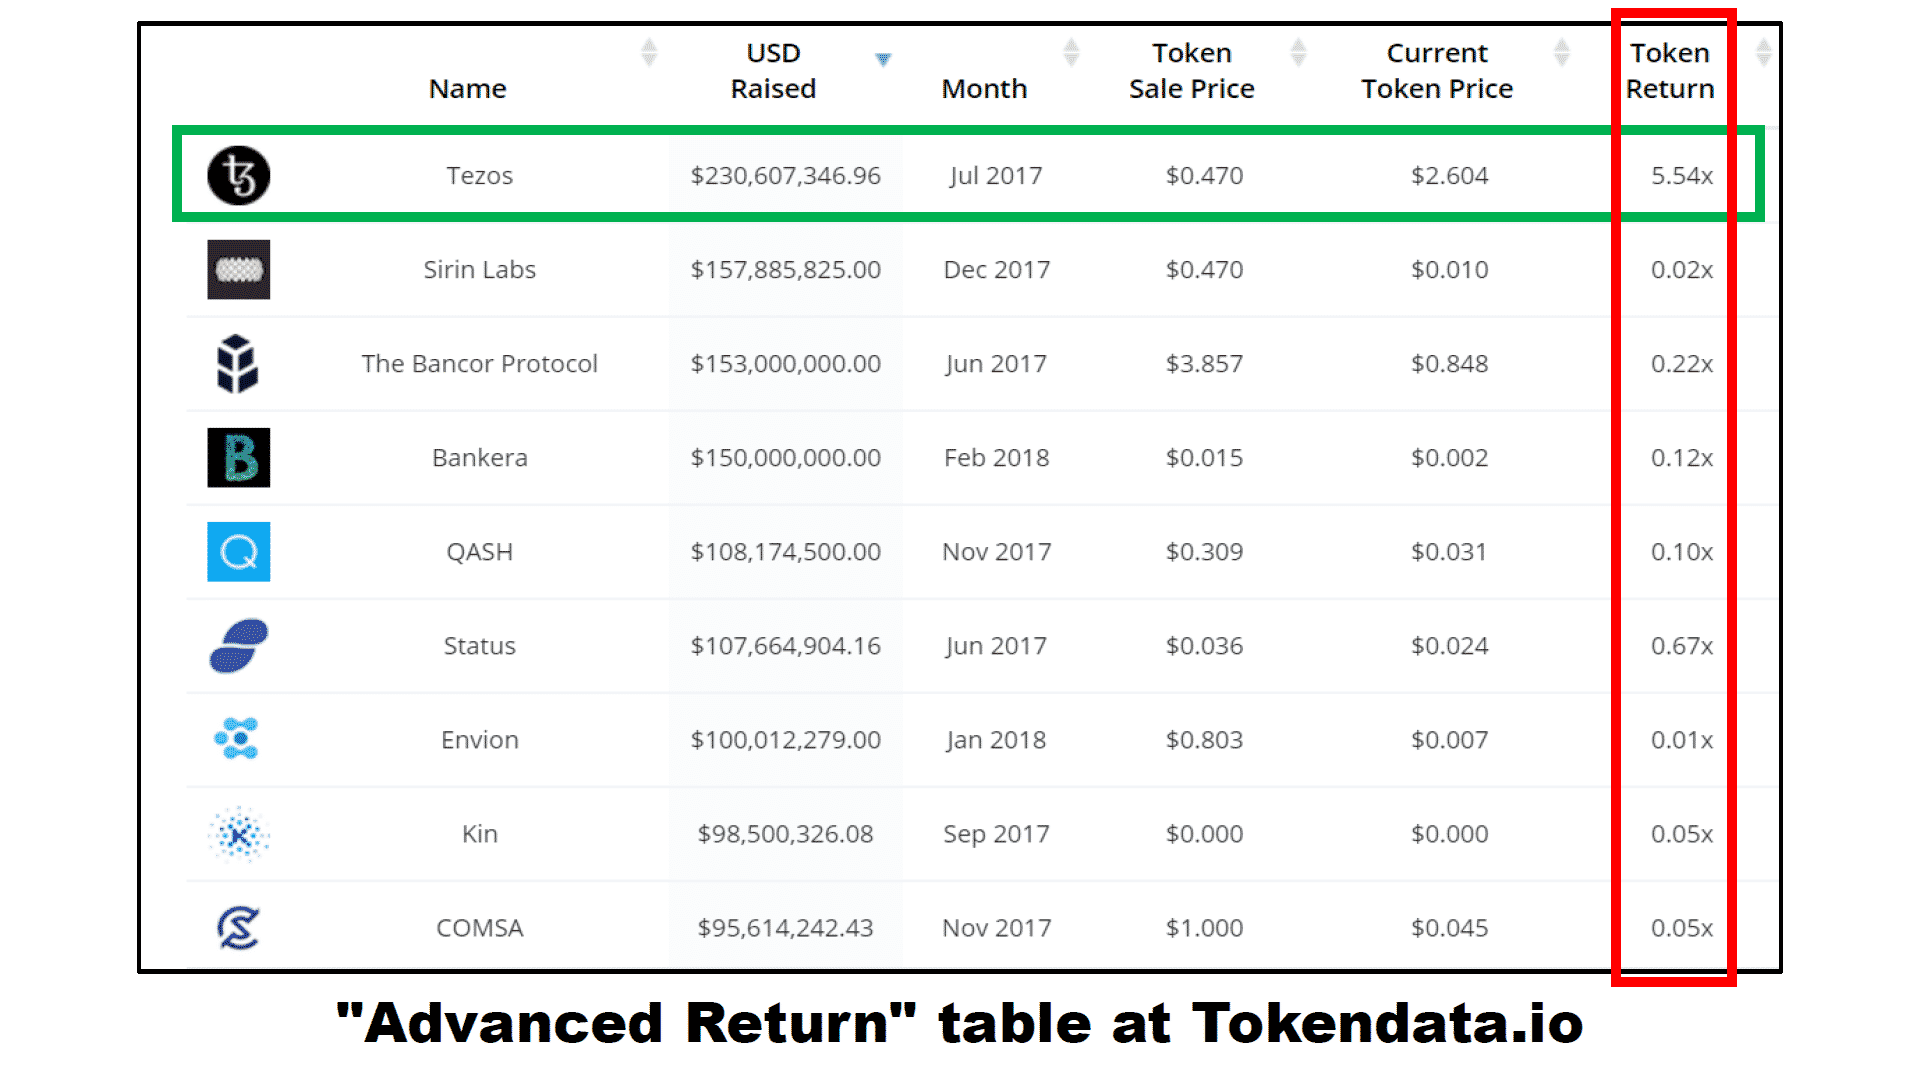Click the Token Return column header
This screenshot has width=1920, height=1080.
[1670, 71]
